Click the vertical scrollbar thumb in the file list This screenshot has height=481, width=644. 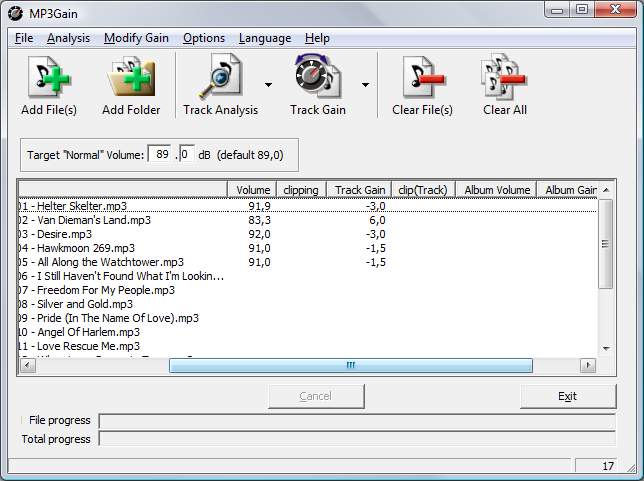pos(605,244)
